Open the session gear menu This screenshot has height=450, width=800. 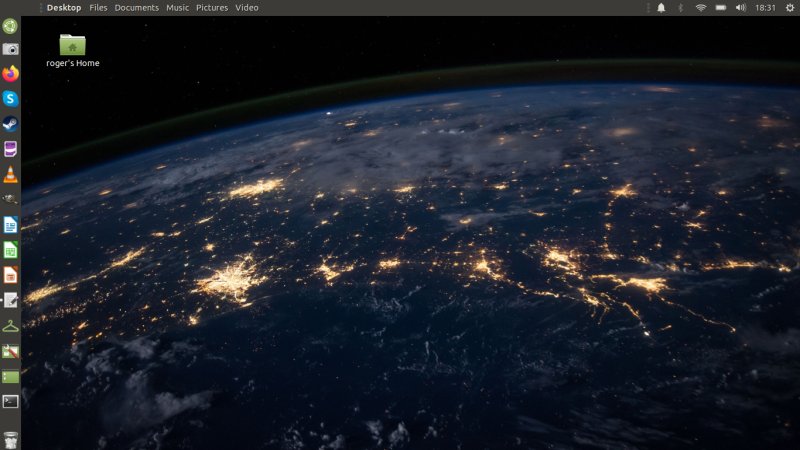[x=789, y=8]
